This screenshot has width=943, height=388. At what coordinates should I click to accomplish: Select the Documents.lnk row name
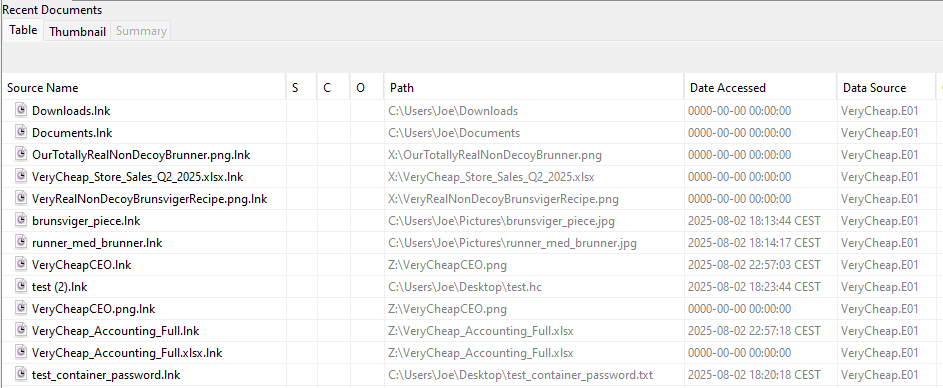[x=72, y=132]
